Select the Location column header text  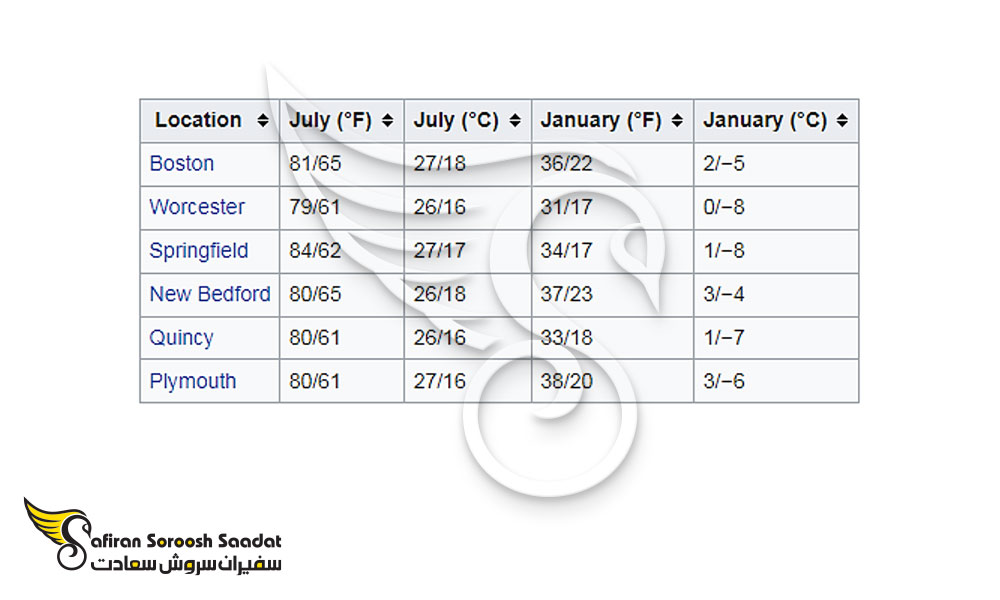click(x=198, y=120)
